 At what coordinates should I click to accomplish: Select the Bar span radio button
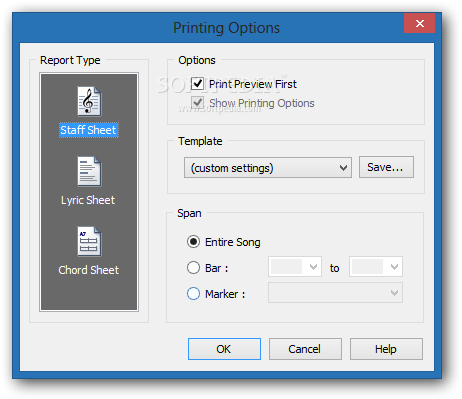[x=193, y=268]
